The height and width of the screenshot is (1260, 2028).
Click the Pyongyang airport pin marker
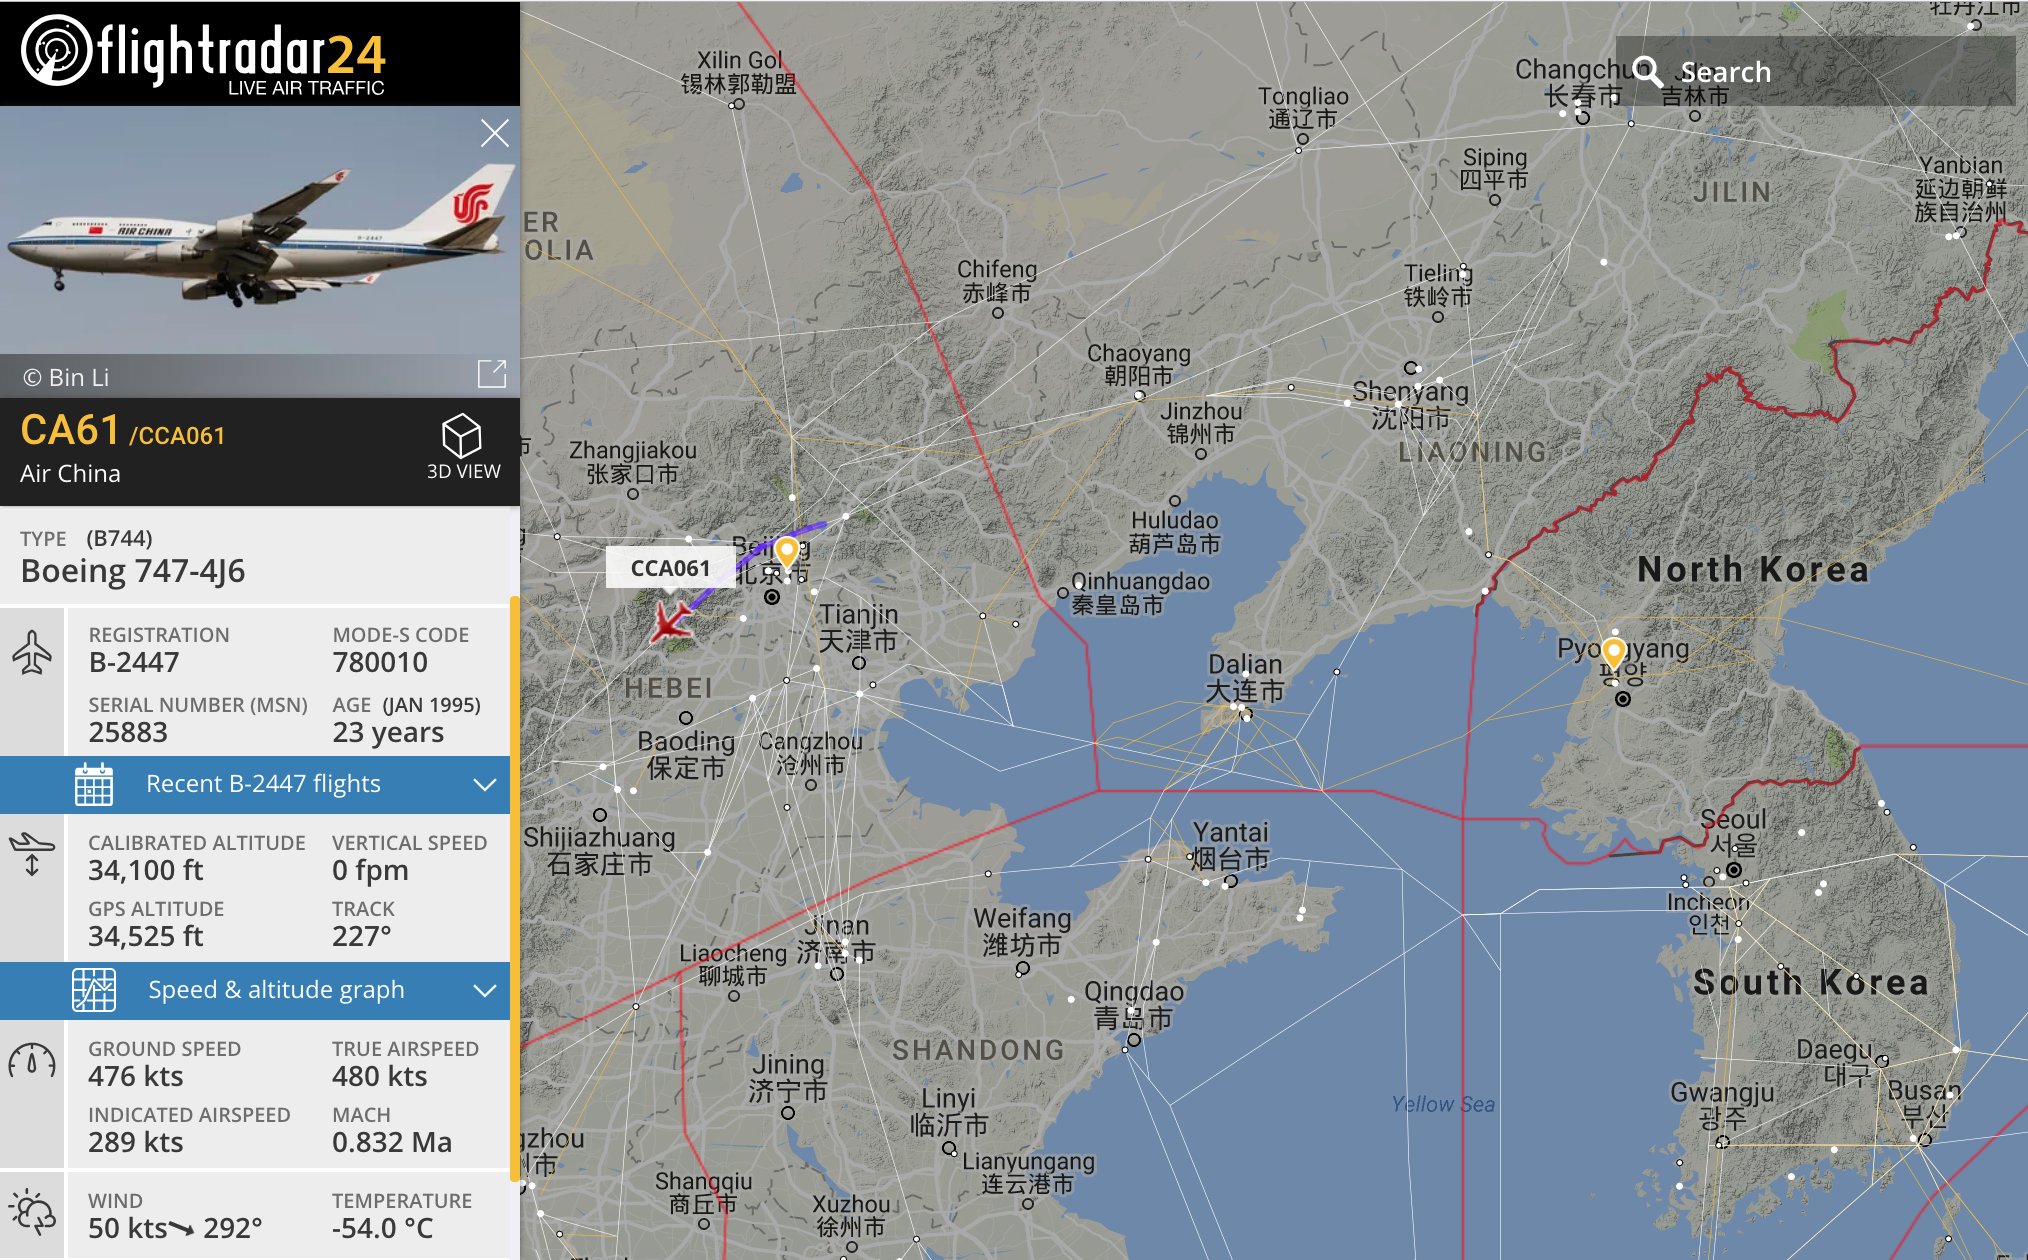tap(1613, 653)
